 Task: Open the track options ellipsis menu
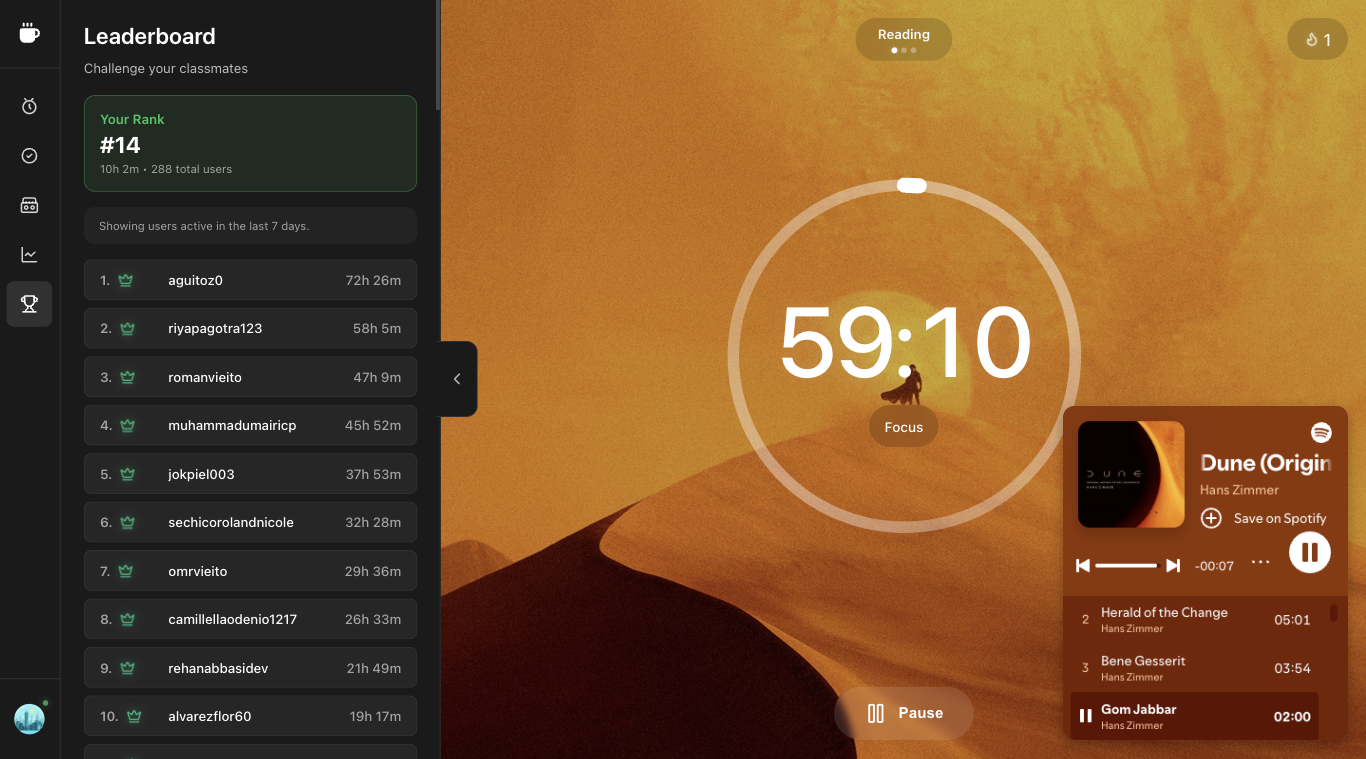[x=1261, y=565]
